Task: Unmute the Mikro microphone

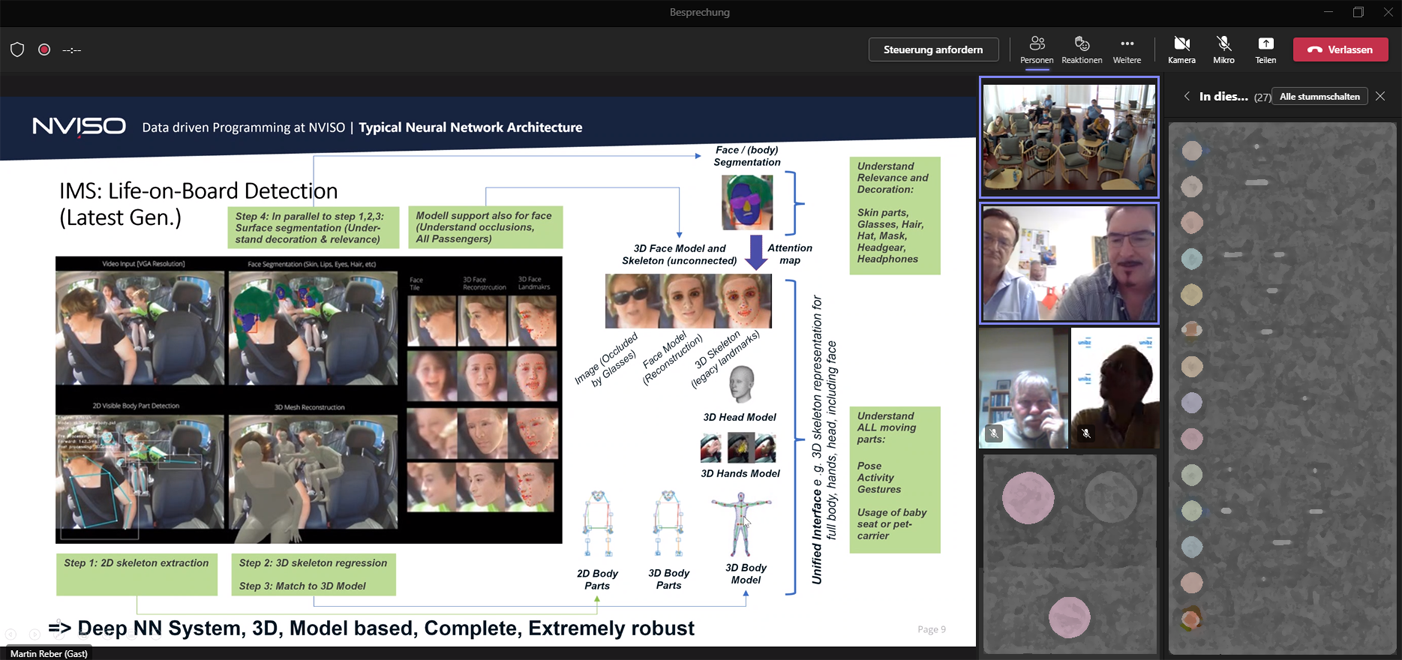Action: click(1223, 49)
